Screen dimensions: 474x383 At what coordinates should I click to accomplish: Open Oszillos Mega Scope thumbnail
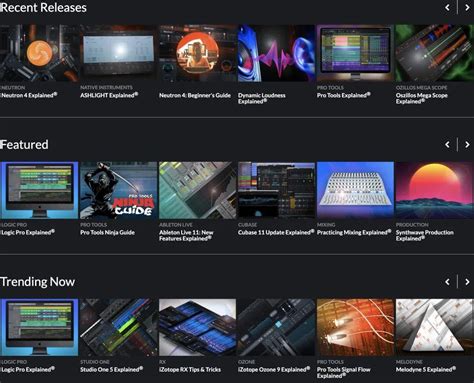click(434, 53)
